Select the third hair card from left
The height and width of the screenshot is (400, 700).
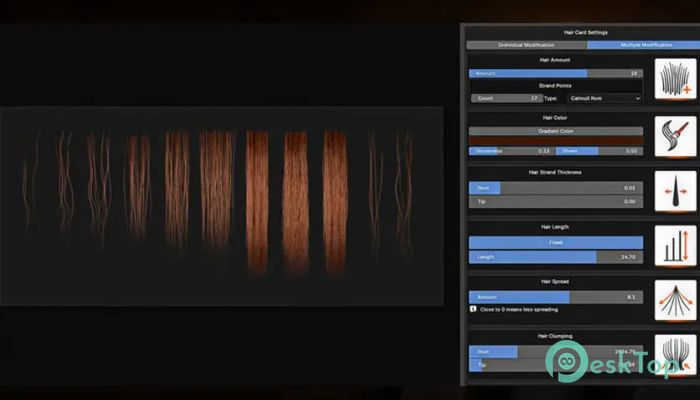tap(99, 188)
